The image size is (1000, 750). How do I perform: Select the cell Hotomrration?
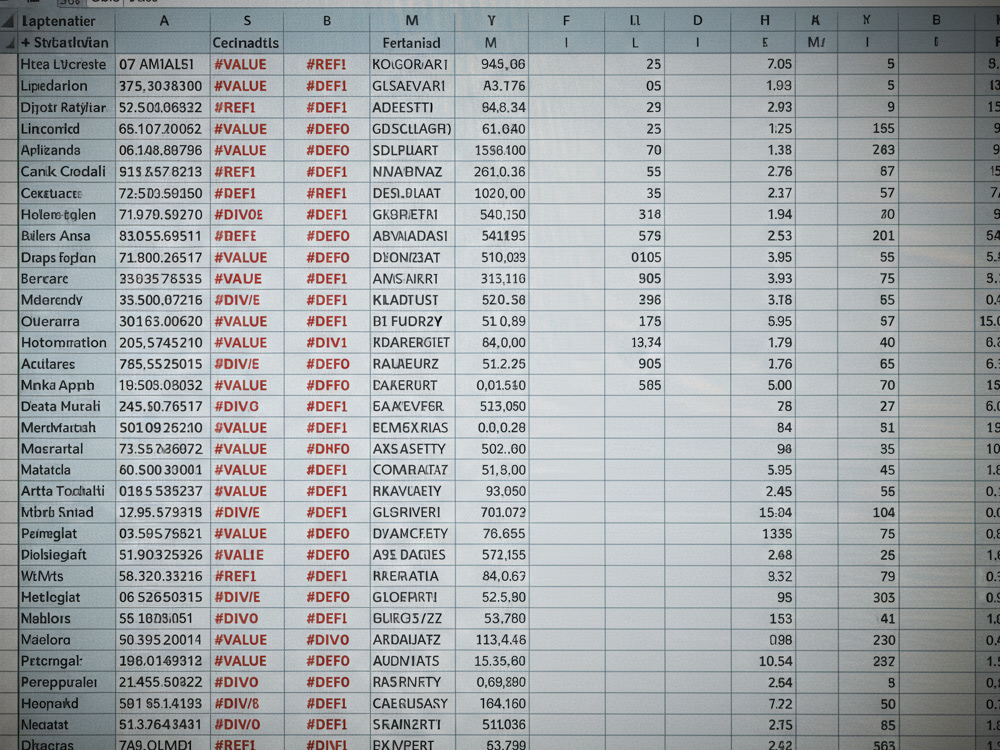click(64, 342)
